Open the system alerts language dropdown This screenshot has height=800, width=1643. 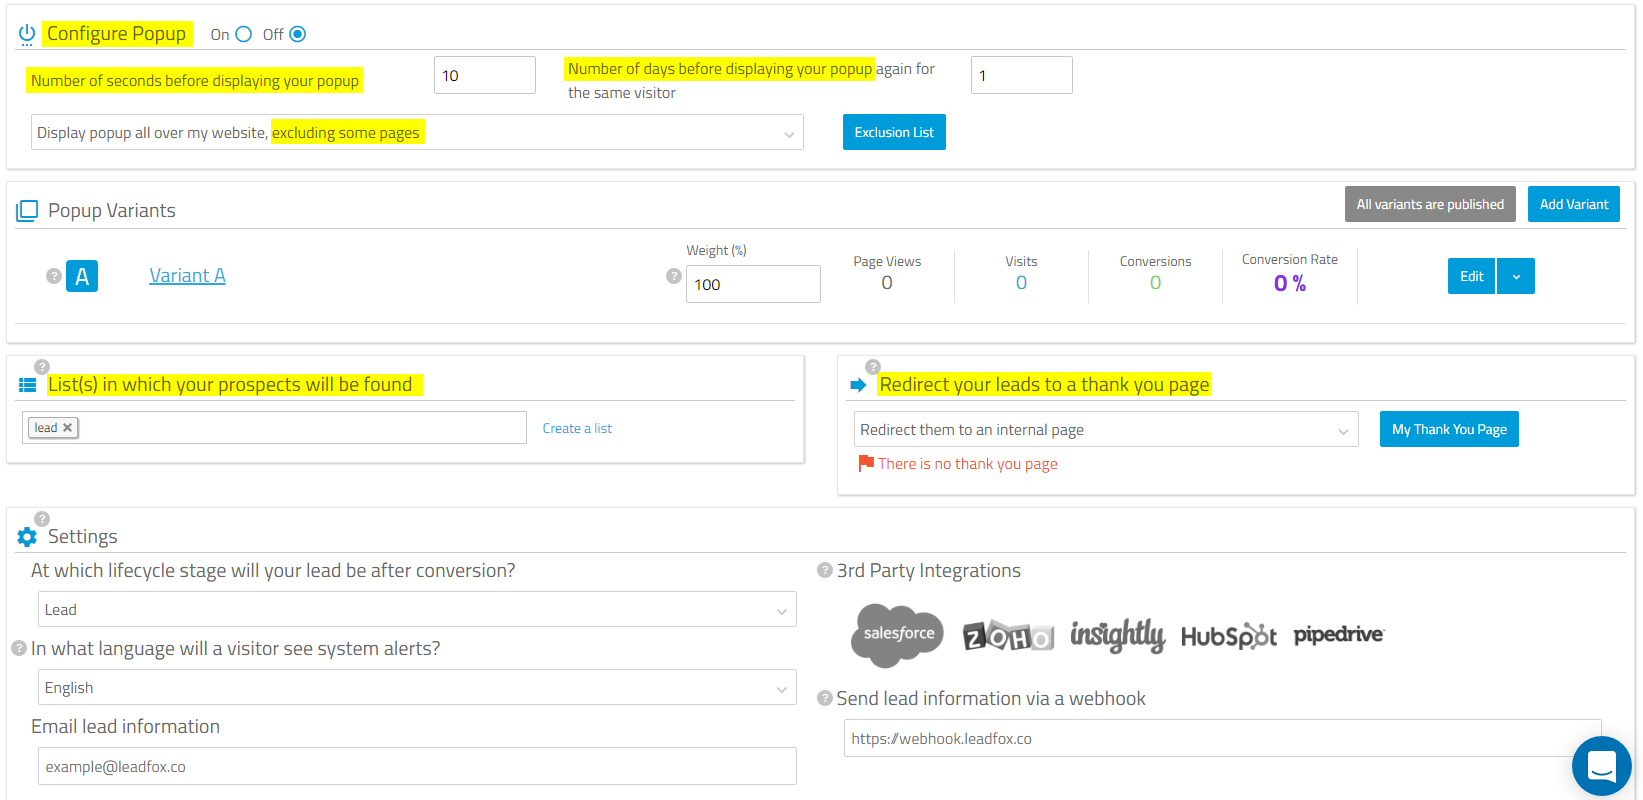pyautogui.click(x=417, y=687)
